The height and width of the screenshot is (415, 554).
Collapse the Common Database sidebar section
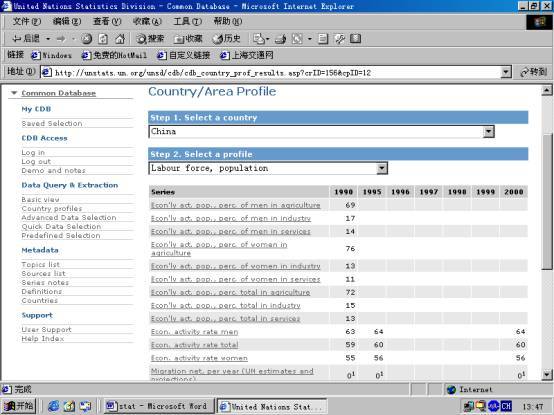click(14, 93)
